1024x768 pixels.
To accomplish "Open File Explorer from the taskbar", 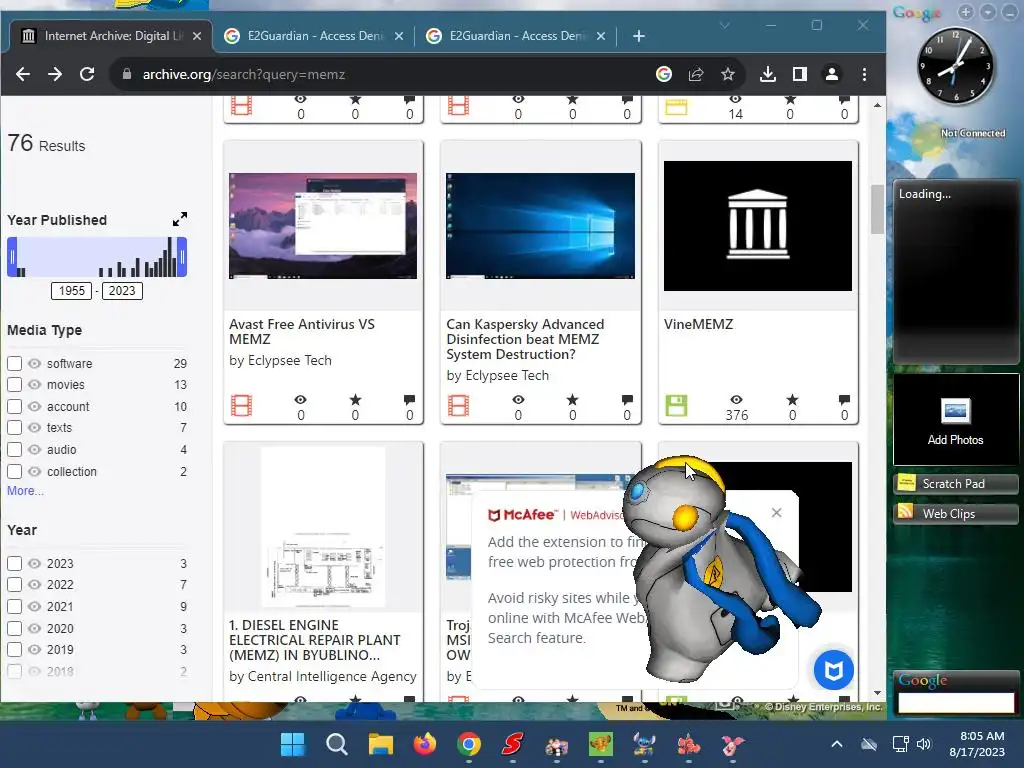I will pos(381,744).
